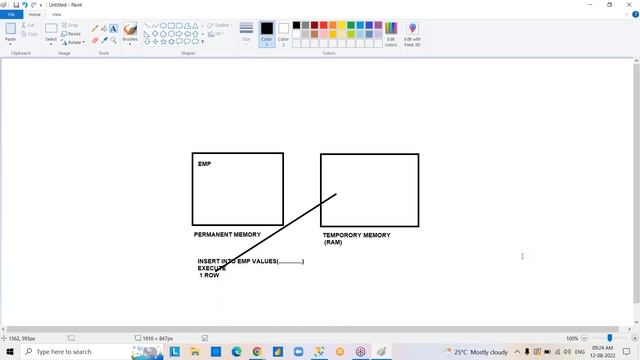Expand the shapes gallery more arrow
This screenshot has width=640, height=360.
pyautogui.click(x=202, y=42)
